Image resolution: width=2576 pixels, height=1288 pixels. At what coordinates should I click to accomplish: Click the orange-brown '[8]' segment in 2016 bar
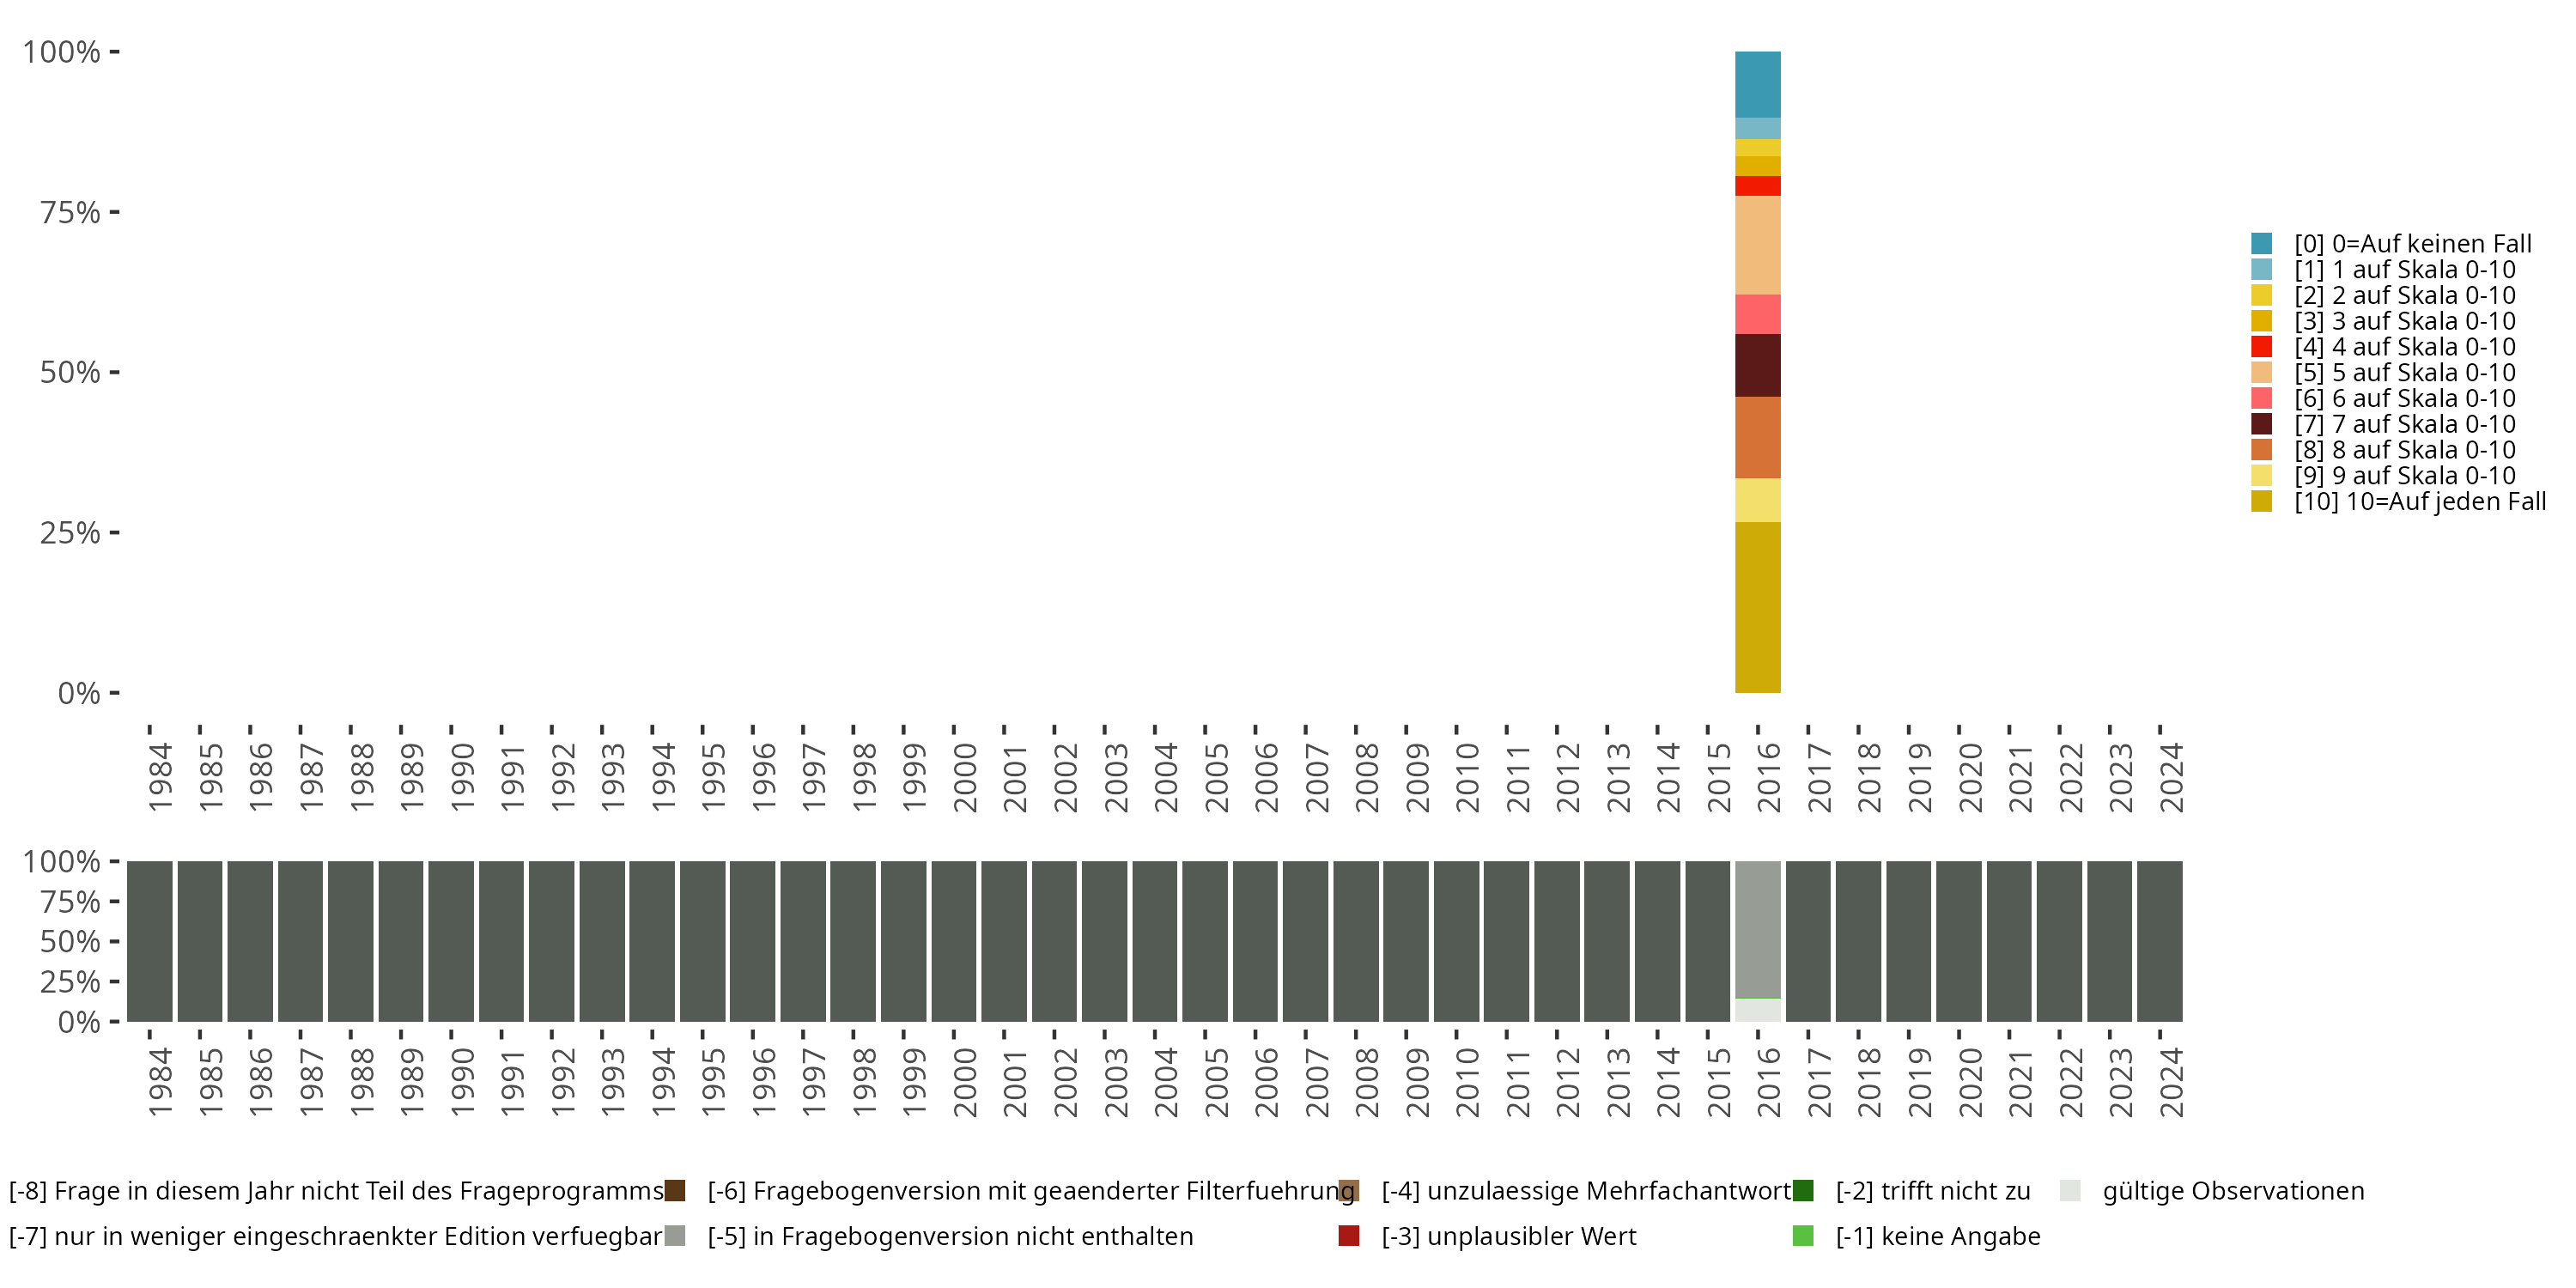coord(1757,437)
